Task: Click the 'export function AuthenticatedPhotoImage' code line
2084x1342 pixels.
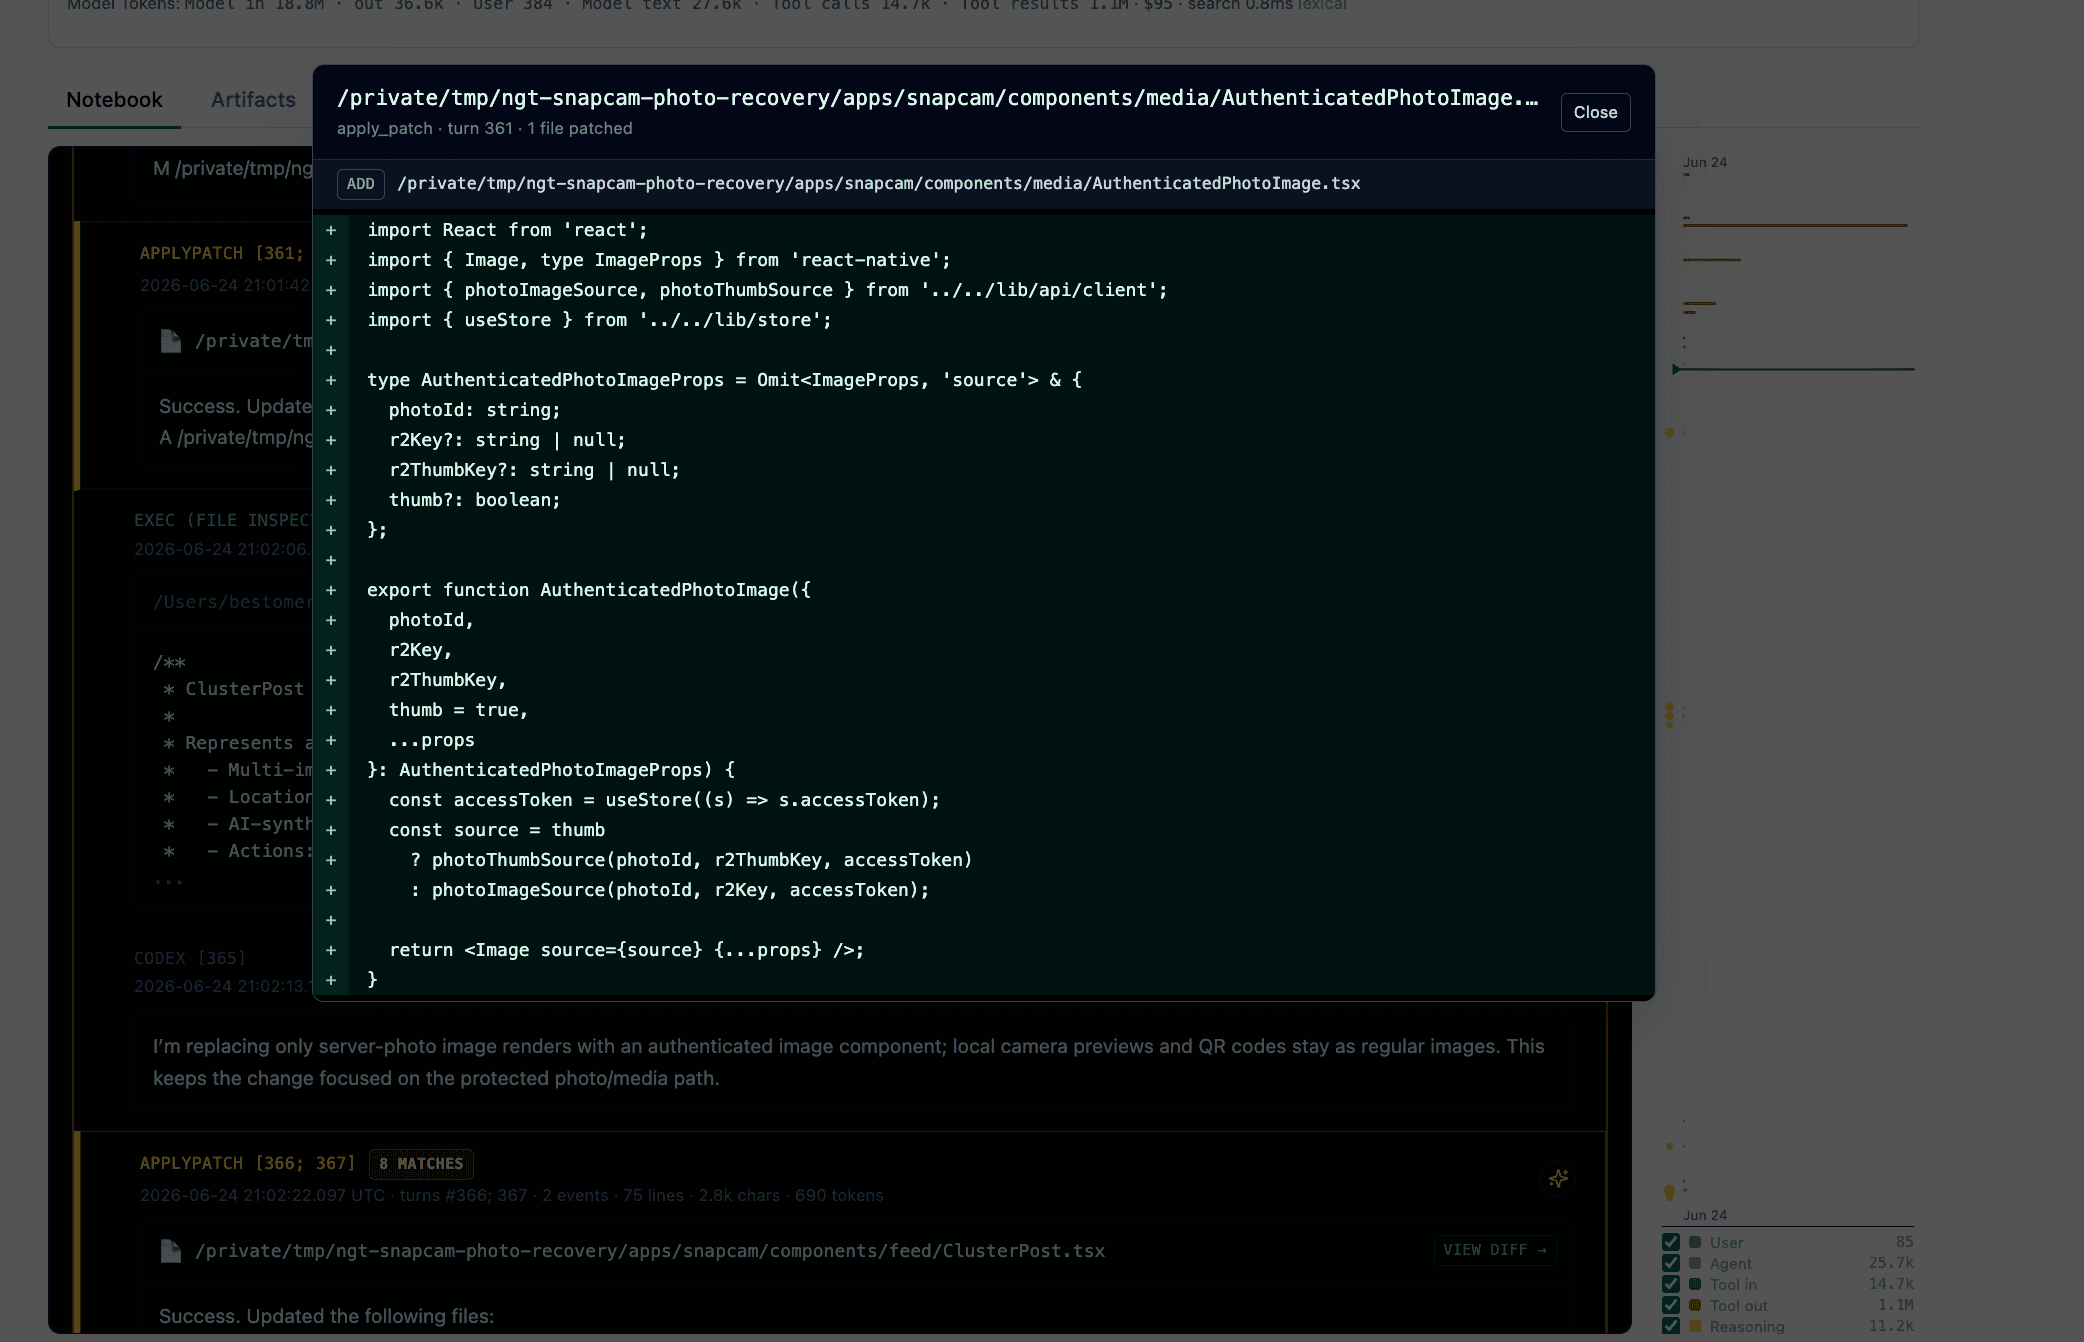Action: [589, 590]
